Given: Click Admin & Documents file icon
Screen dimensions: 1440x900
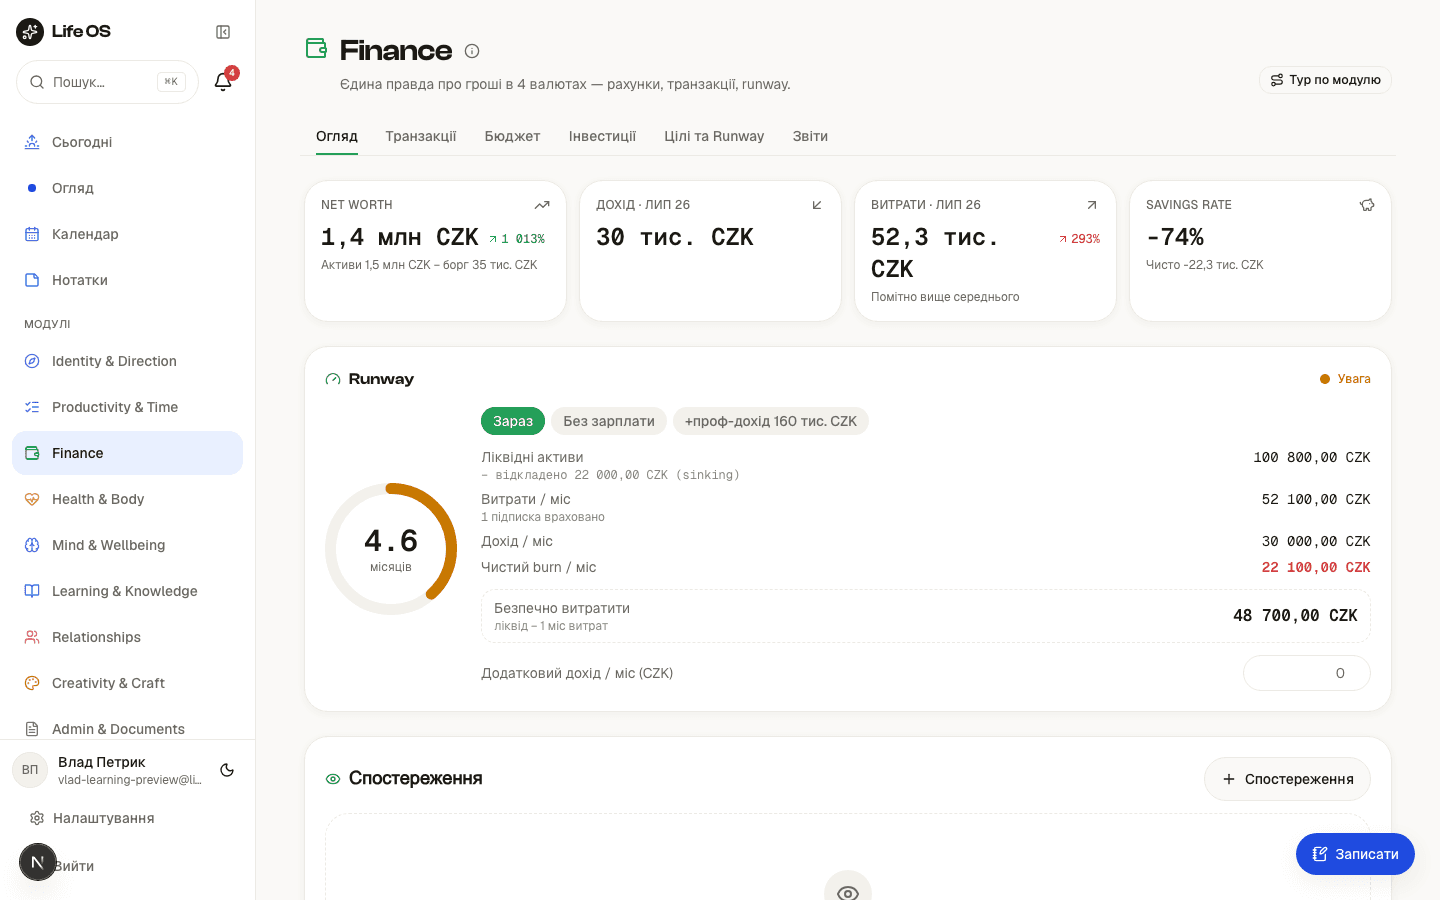Looking at the screenshot, I should point(32,729).
